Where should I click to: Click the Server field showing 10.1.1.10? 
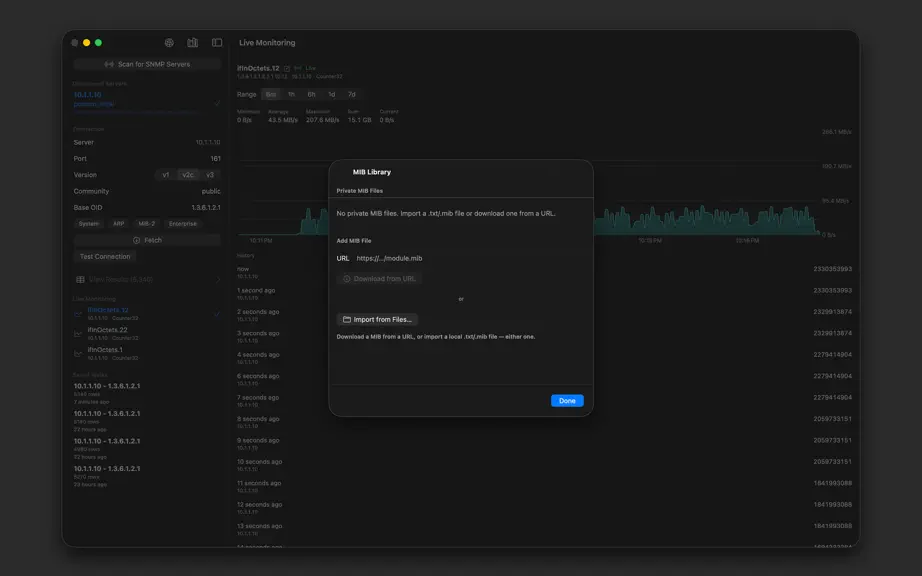(147, 142)
